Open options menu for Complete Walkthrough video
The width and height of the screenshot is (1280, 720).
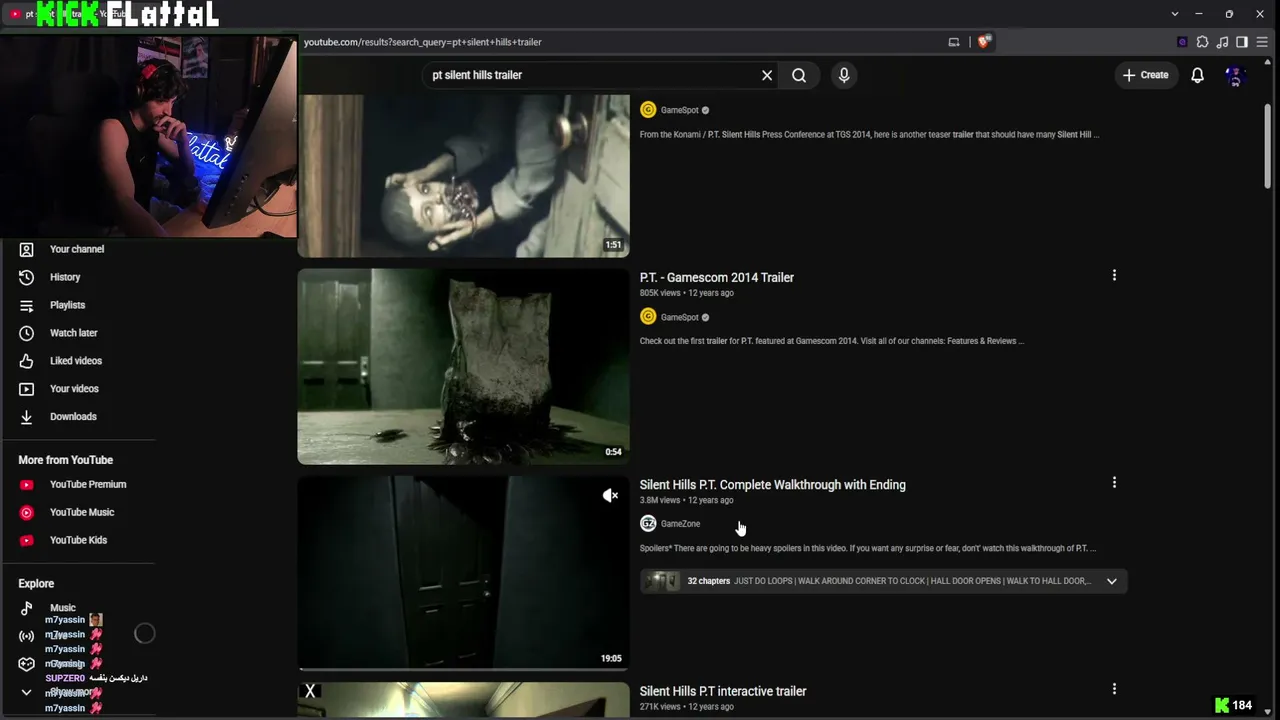point(1114,482)
